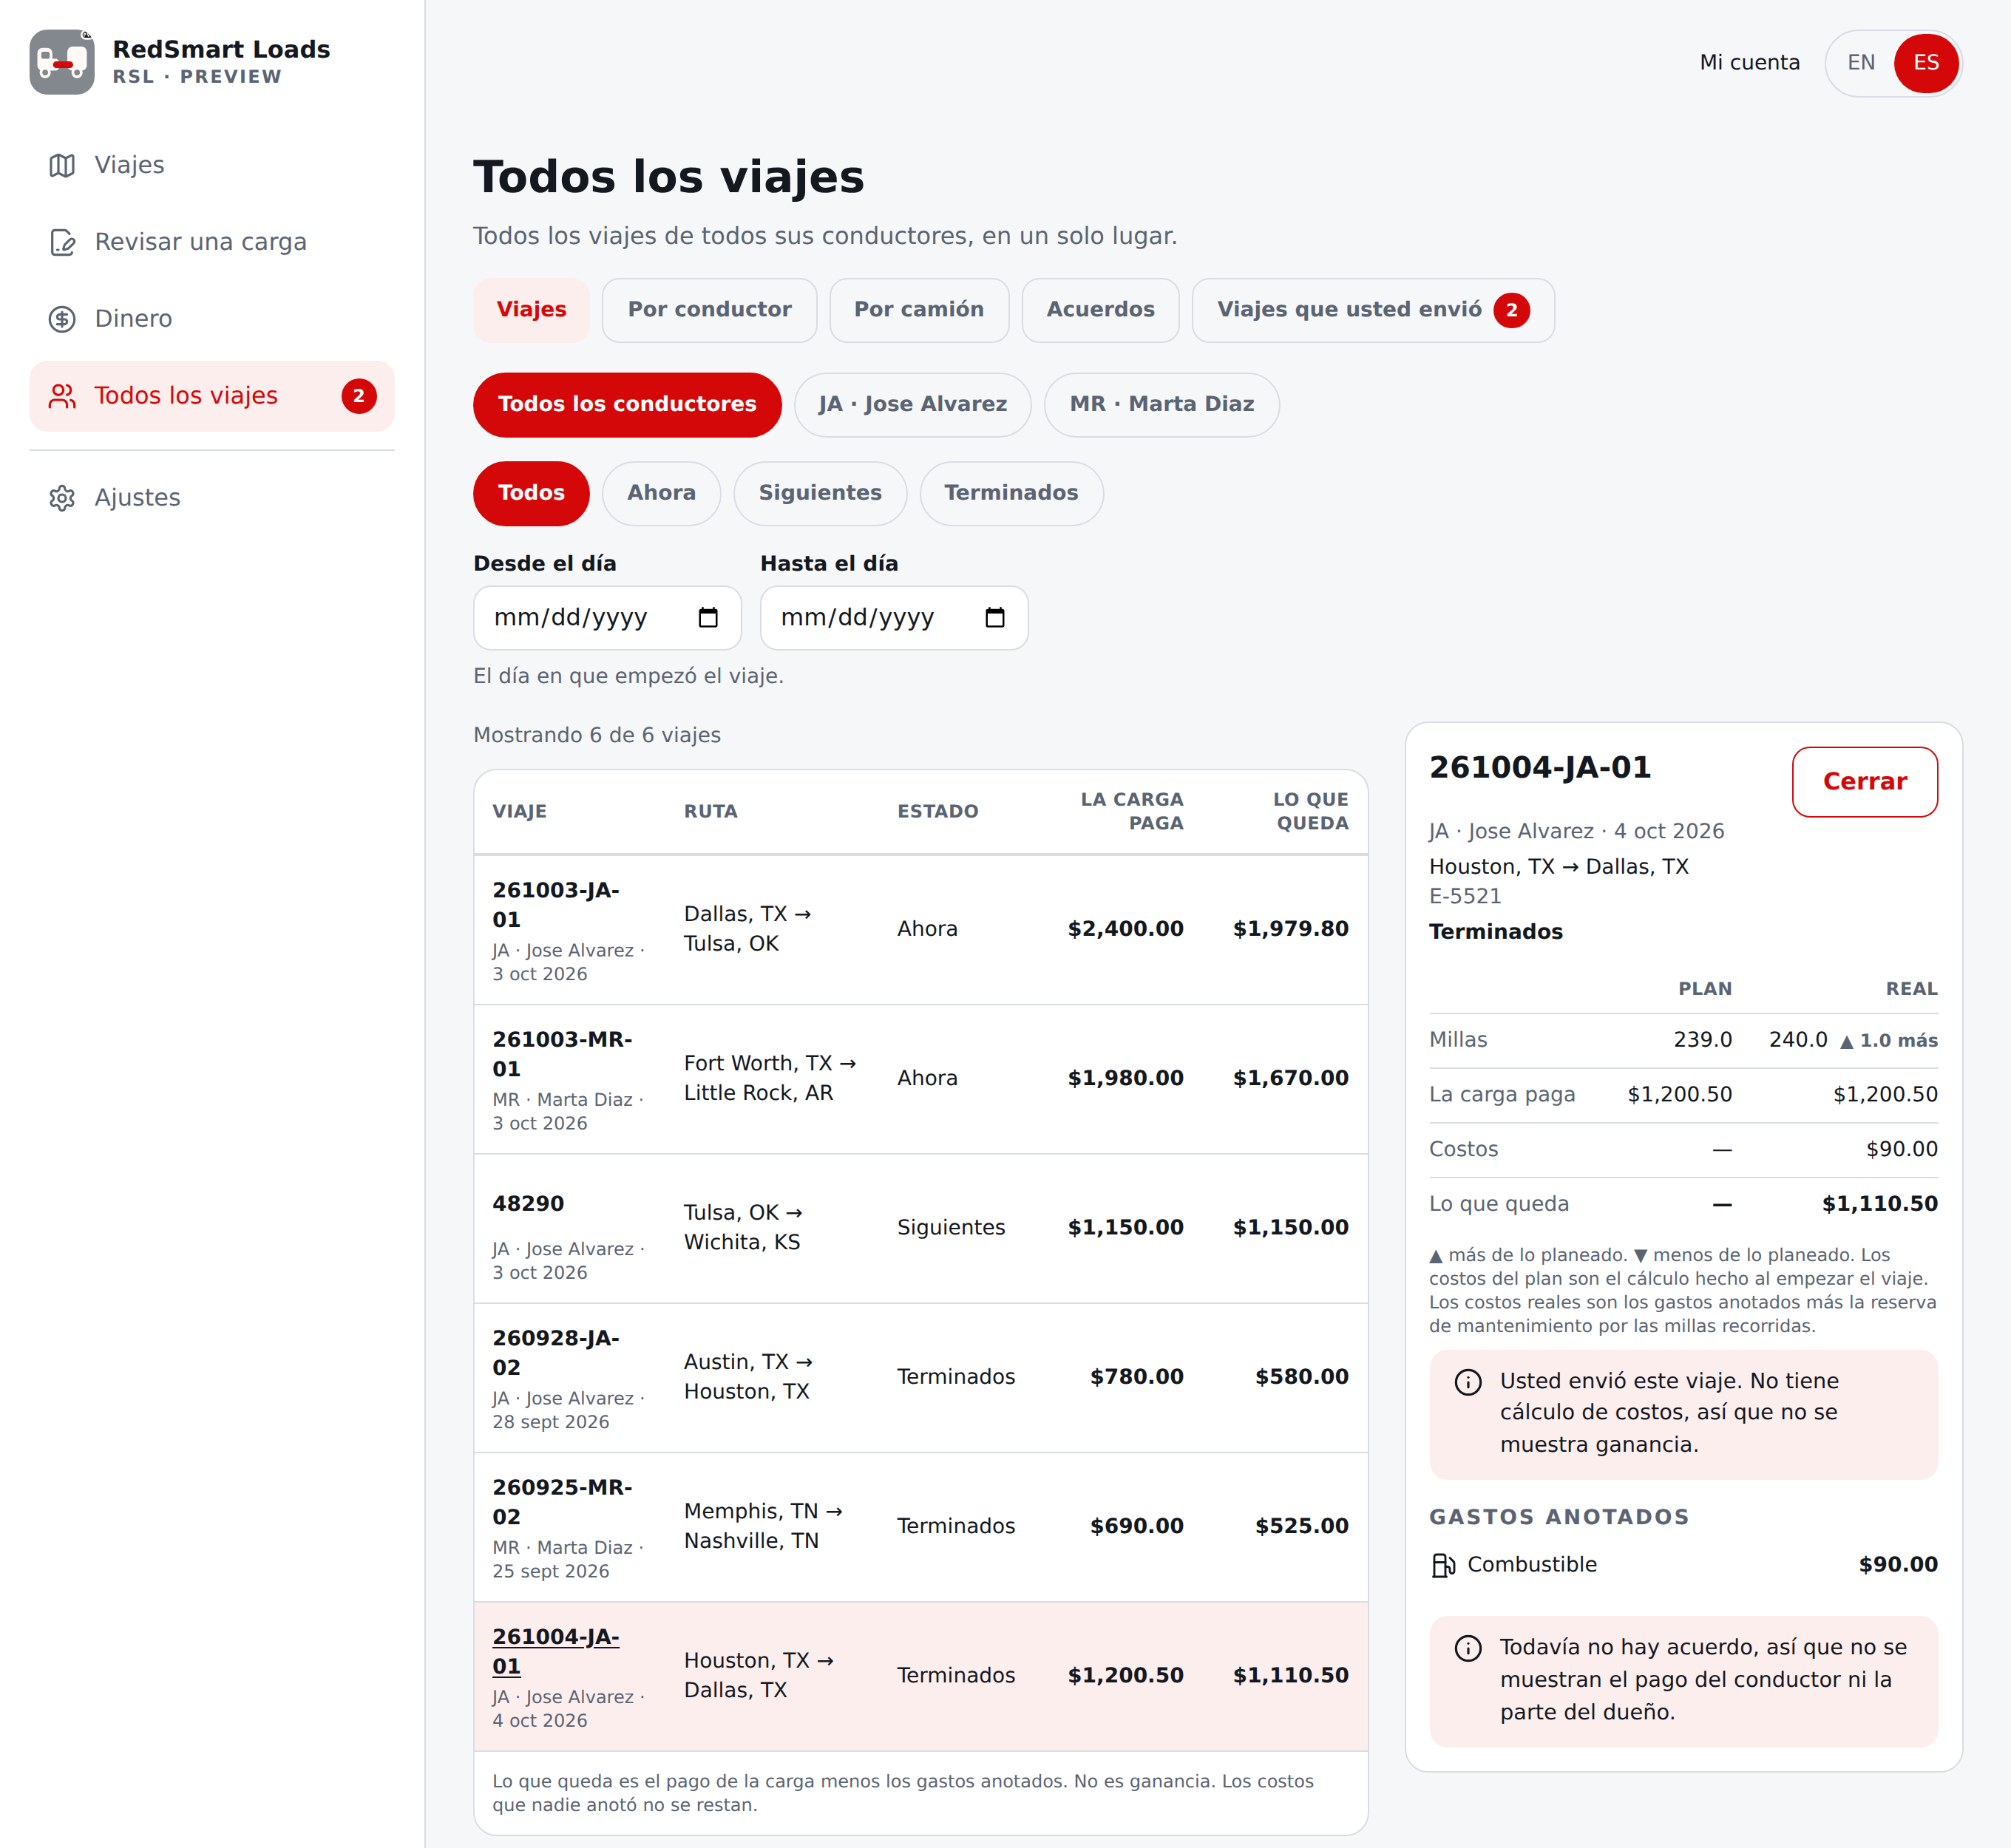Close the 261004-JA-01 detail panel

(1864, 782)
